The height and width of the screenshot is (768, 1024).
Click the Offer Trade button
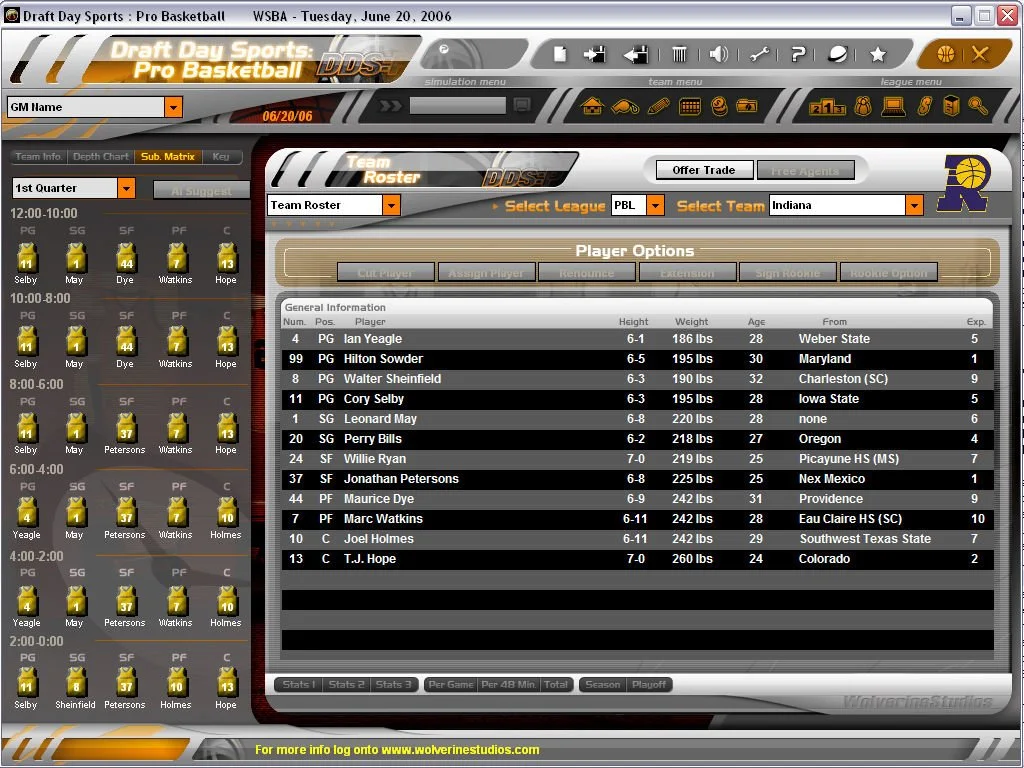[704, 170]
